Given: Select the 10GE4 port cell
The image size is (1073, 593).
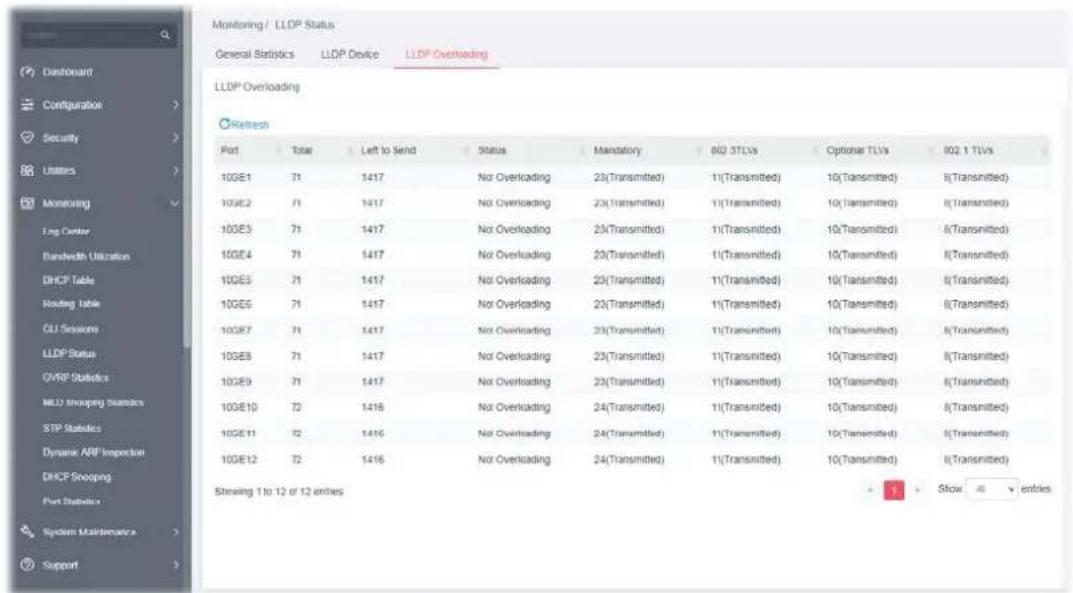Looking at the screenshot, I should tap(236, 254).
